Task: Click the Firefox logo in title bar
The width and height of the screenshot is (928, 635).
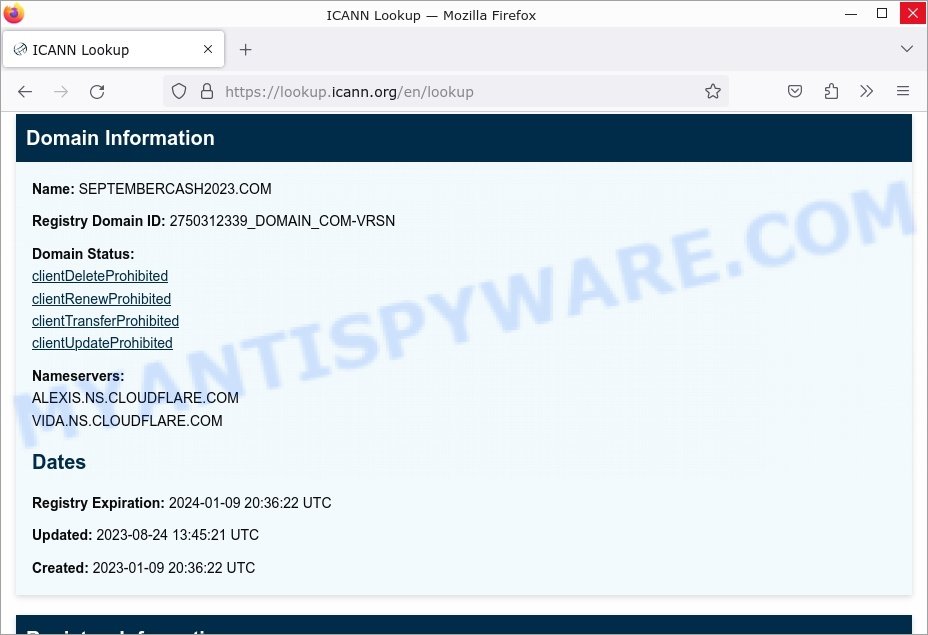Action: click(14, 14)
